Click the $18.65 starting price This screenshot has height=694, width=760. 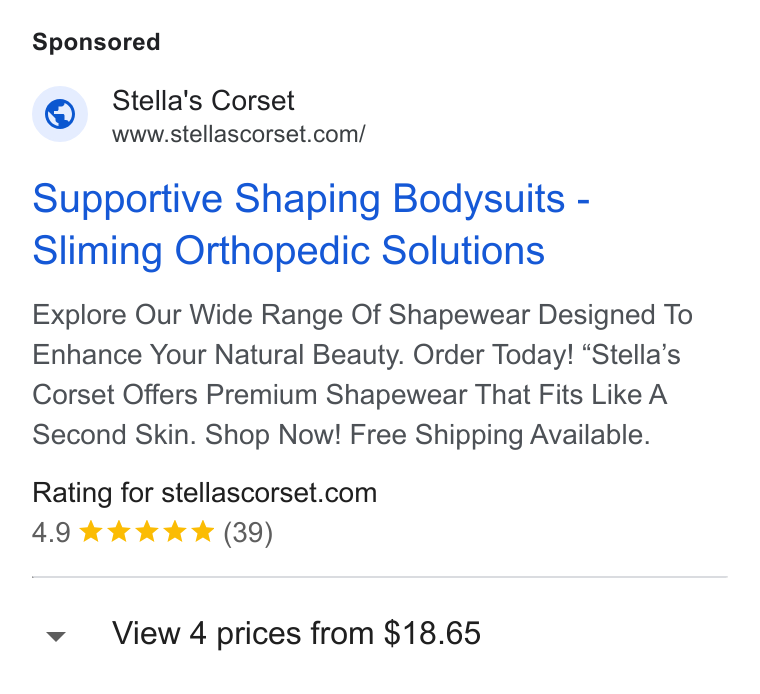pyautogui.click(x=432, y=633)
